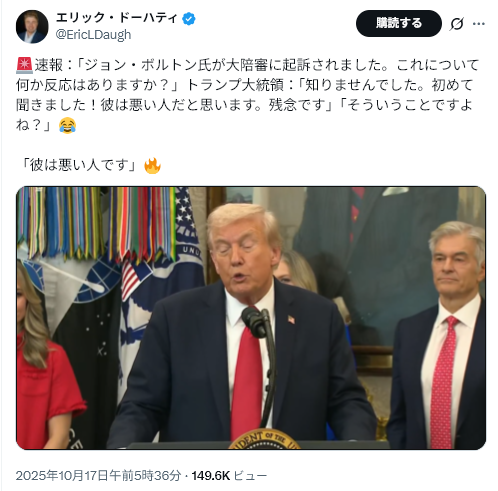This screenshot has height=491, width=498.
Task: Click the post text starting with 速報
Action: (247, 95)
